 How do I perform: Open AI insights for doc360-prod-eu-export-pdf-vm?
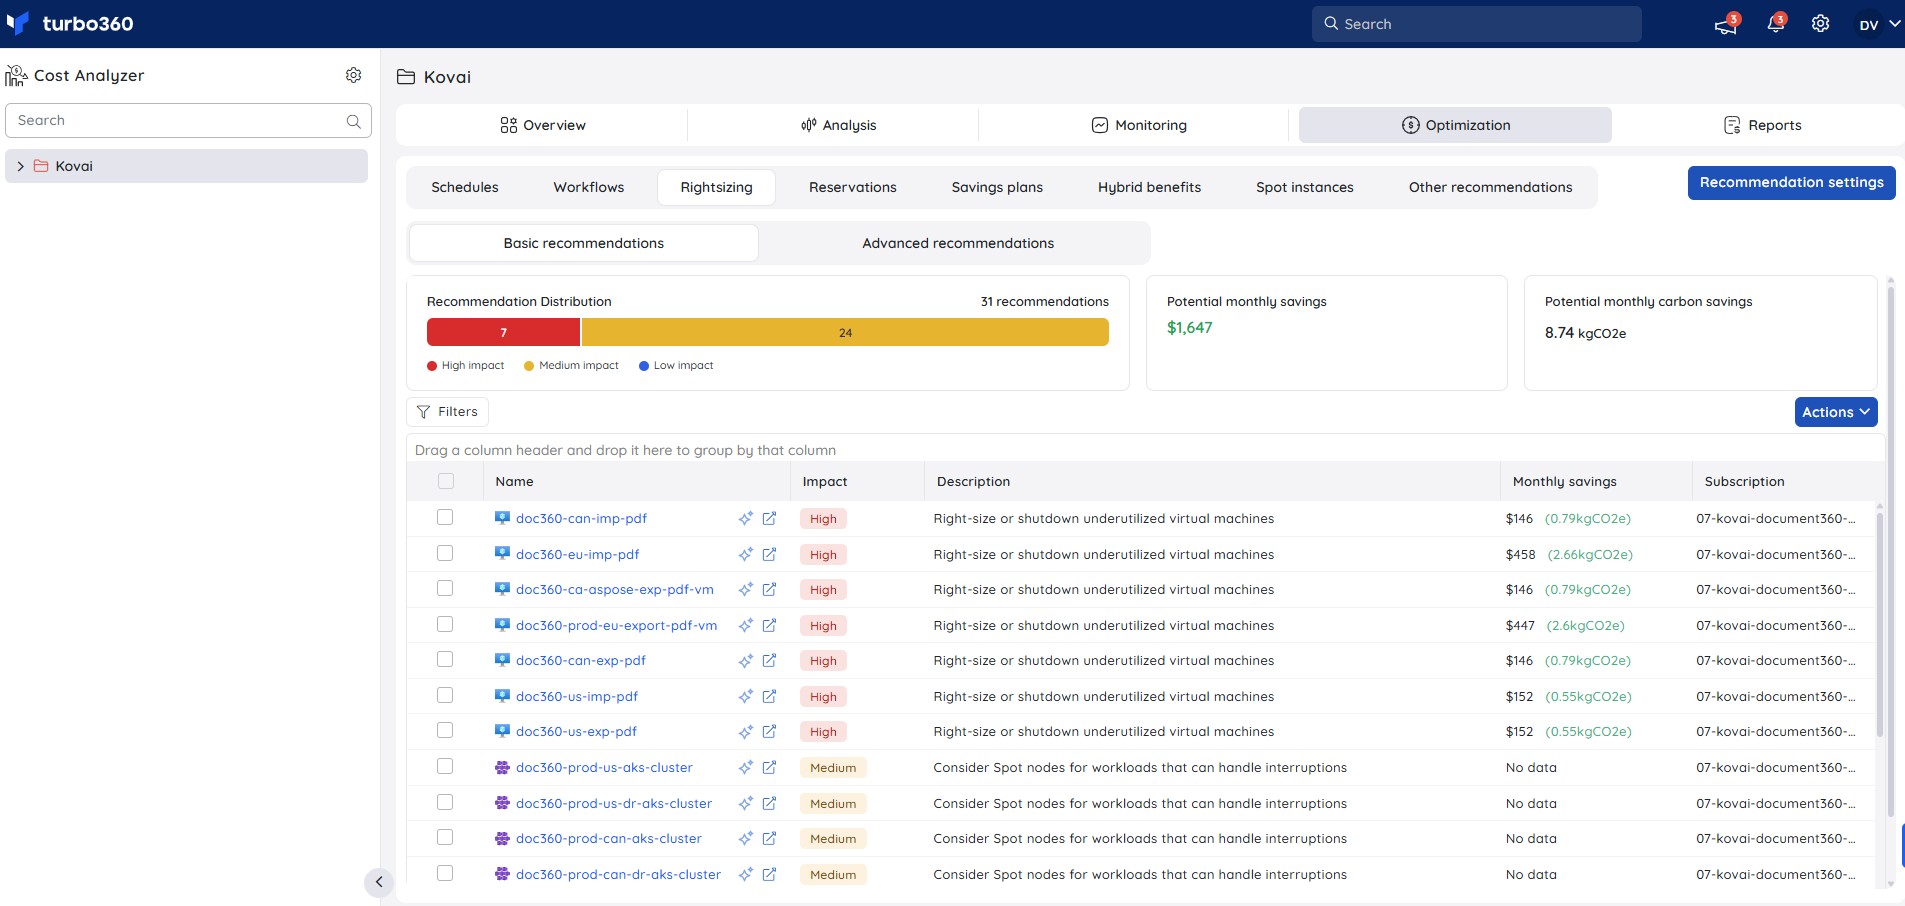pos(745,625)
